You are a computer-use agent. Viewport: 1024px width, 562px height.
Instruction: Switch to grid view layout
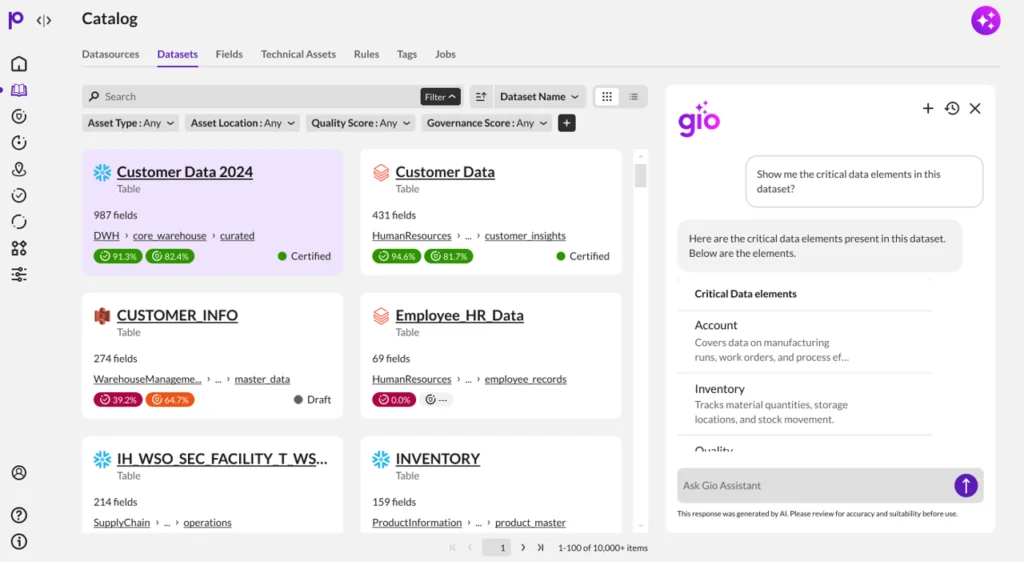tap(607, 97)
